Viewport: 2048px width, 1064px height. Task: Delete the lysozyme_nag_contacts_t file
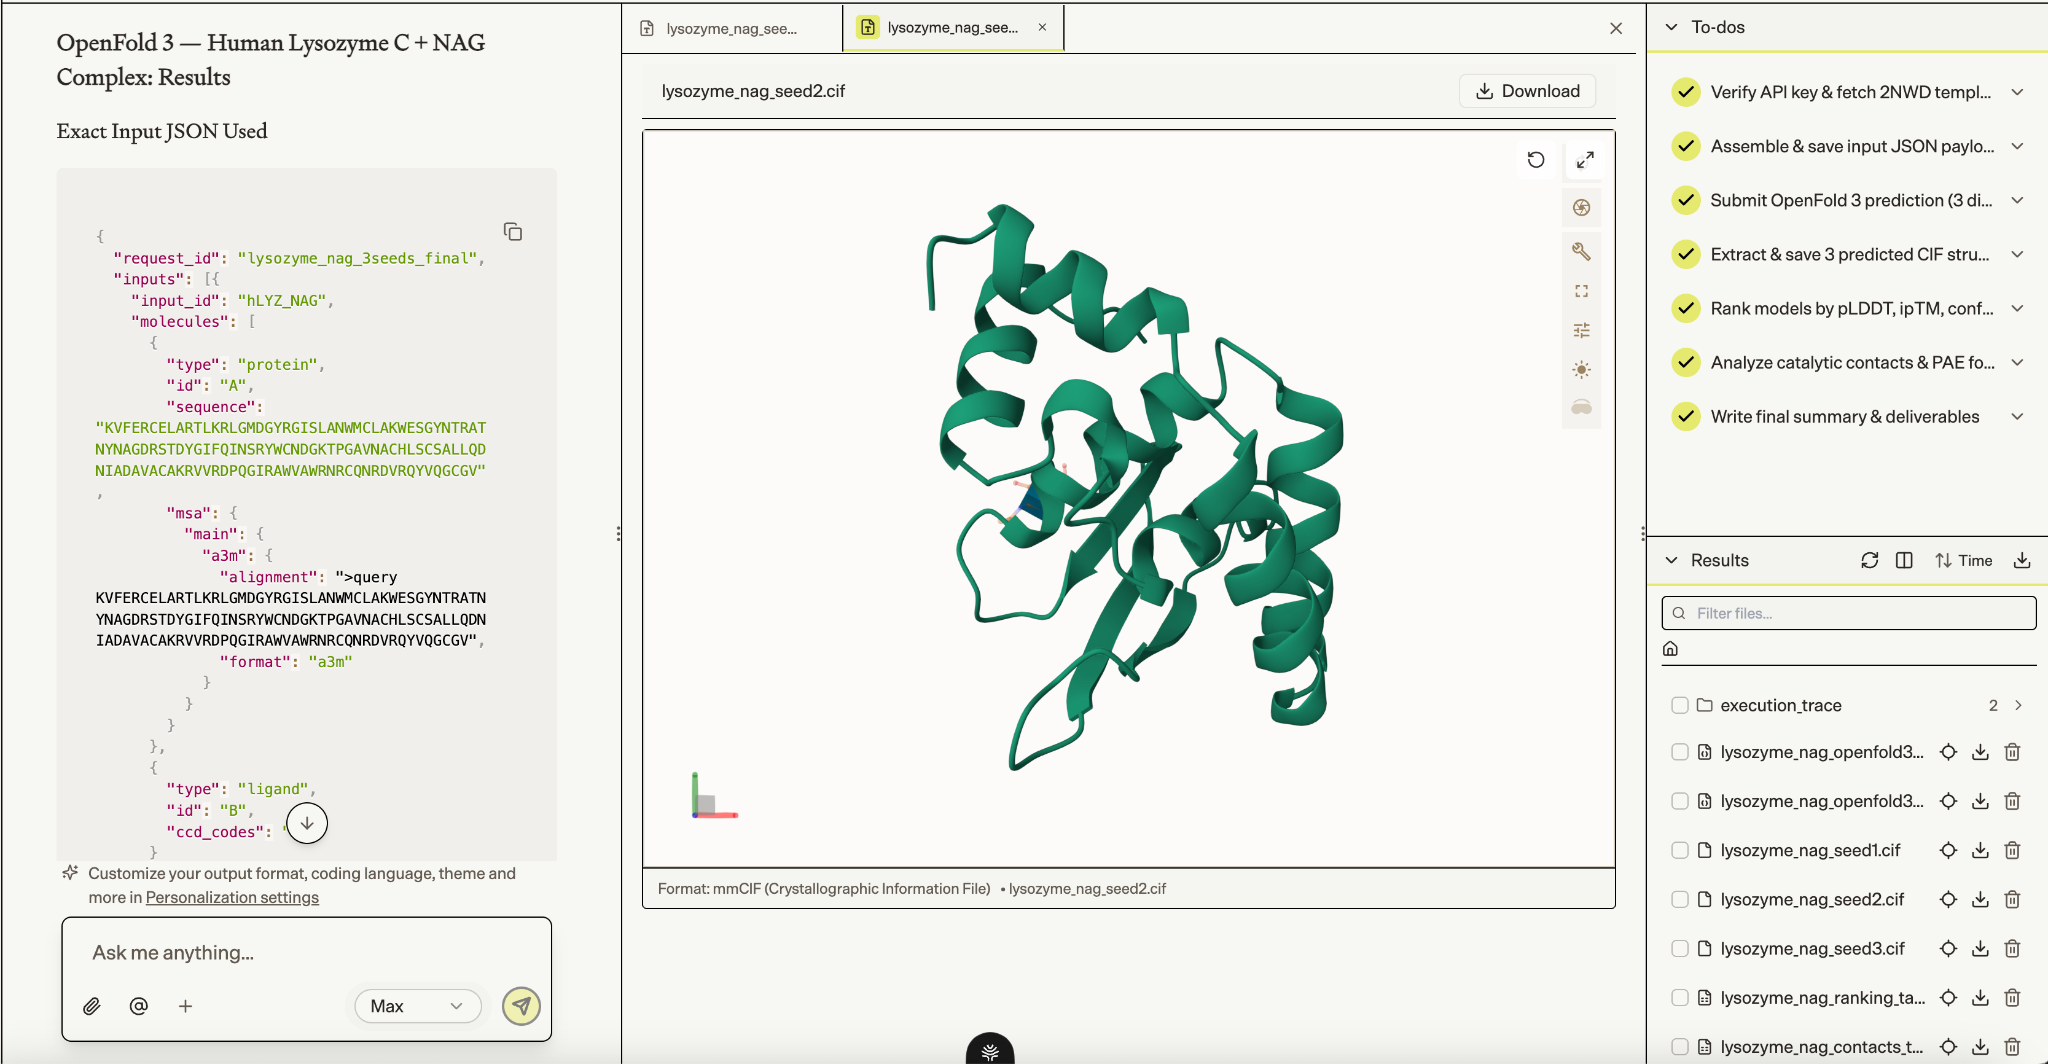pos(2013,1047)
